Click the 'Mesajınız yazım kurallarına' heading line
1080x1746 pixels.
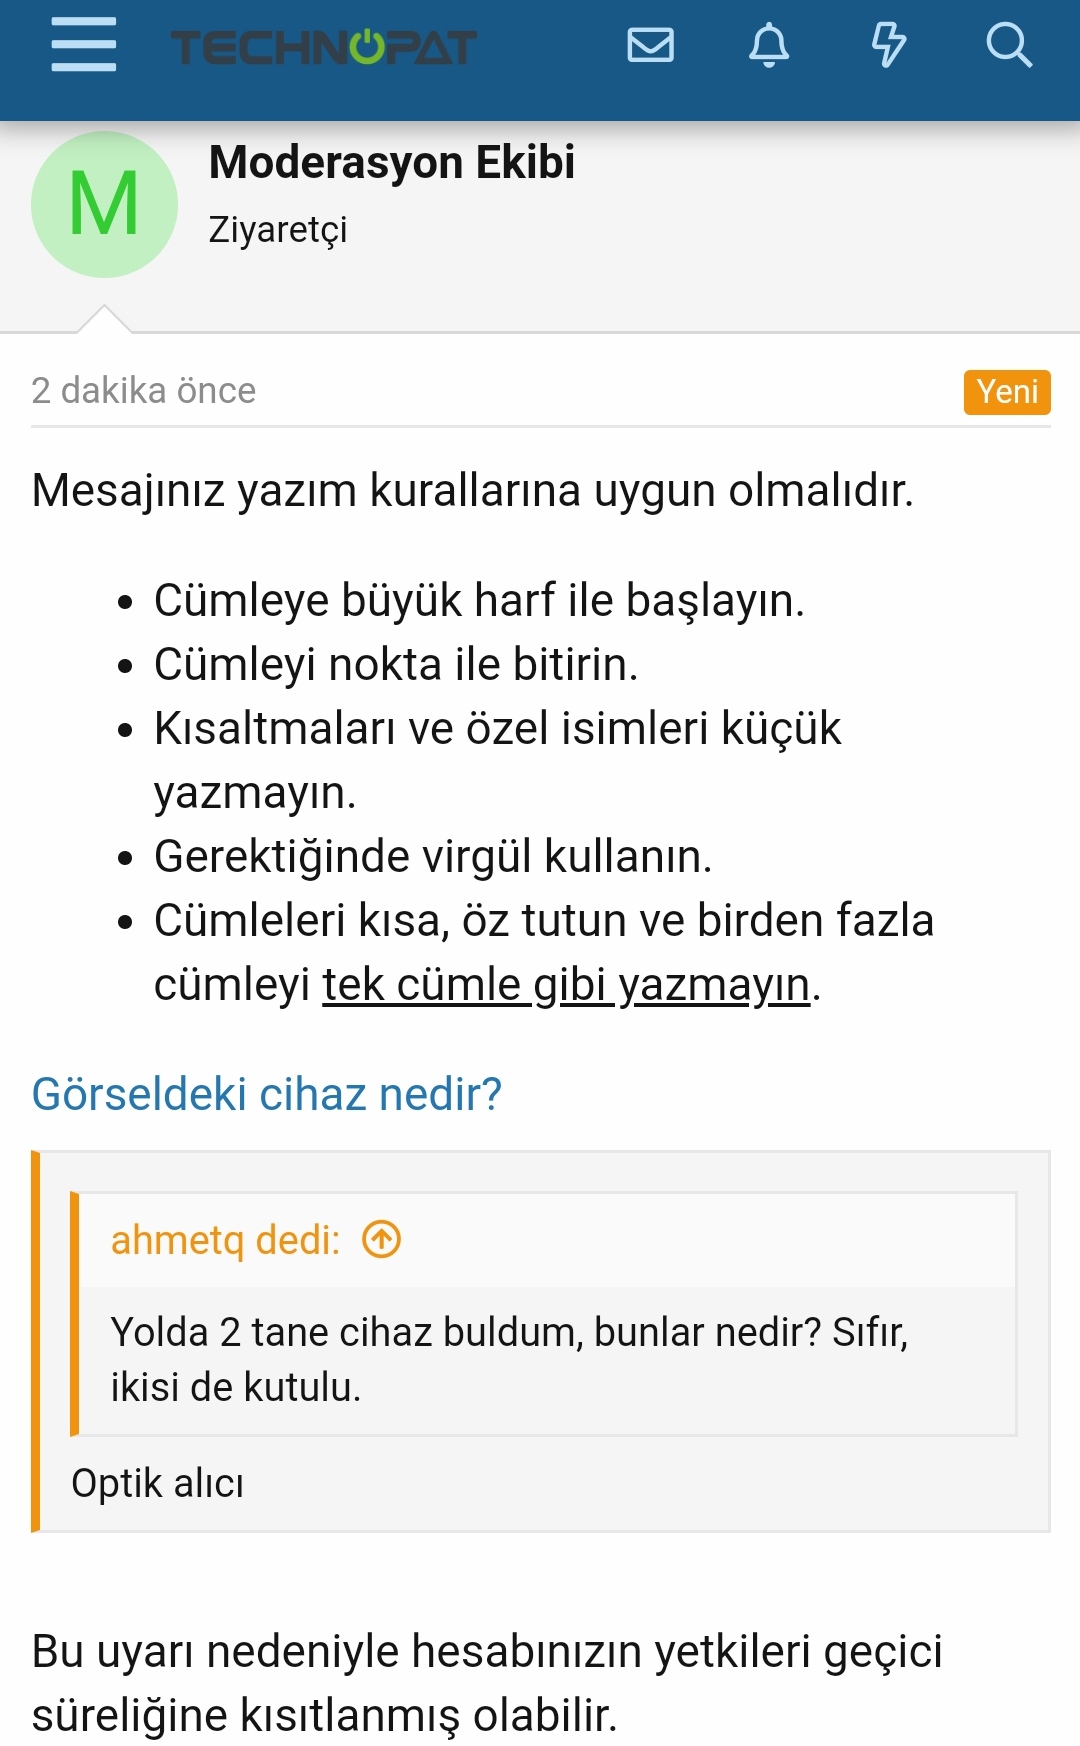click(x=472, y=491)
